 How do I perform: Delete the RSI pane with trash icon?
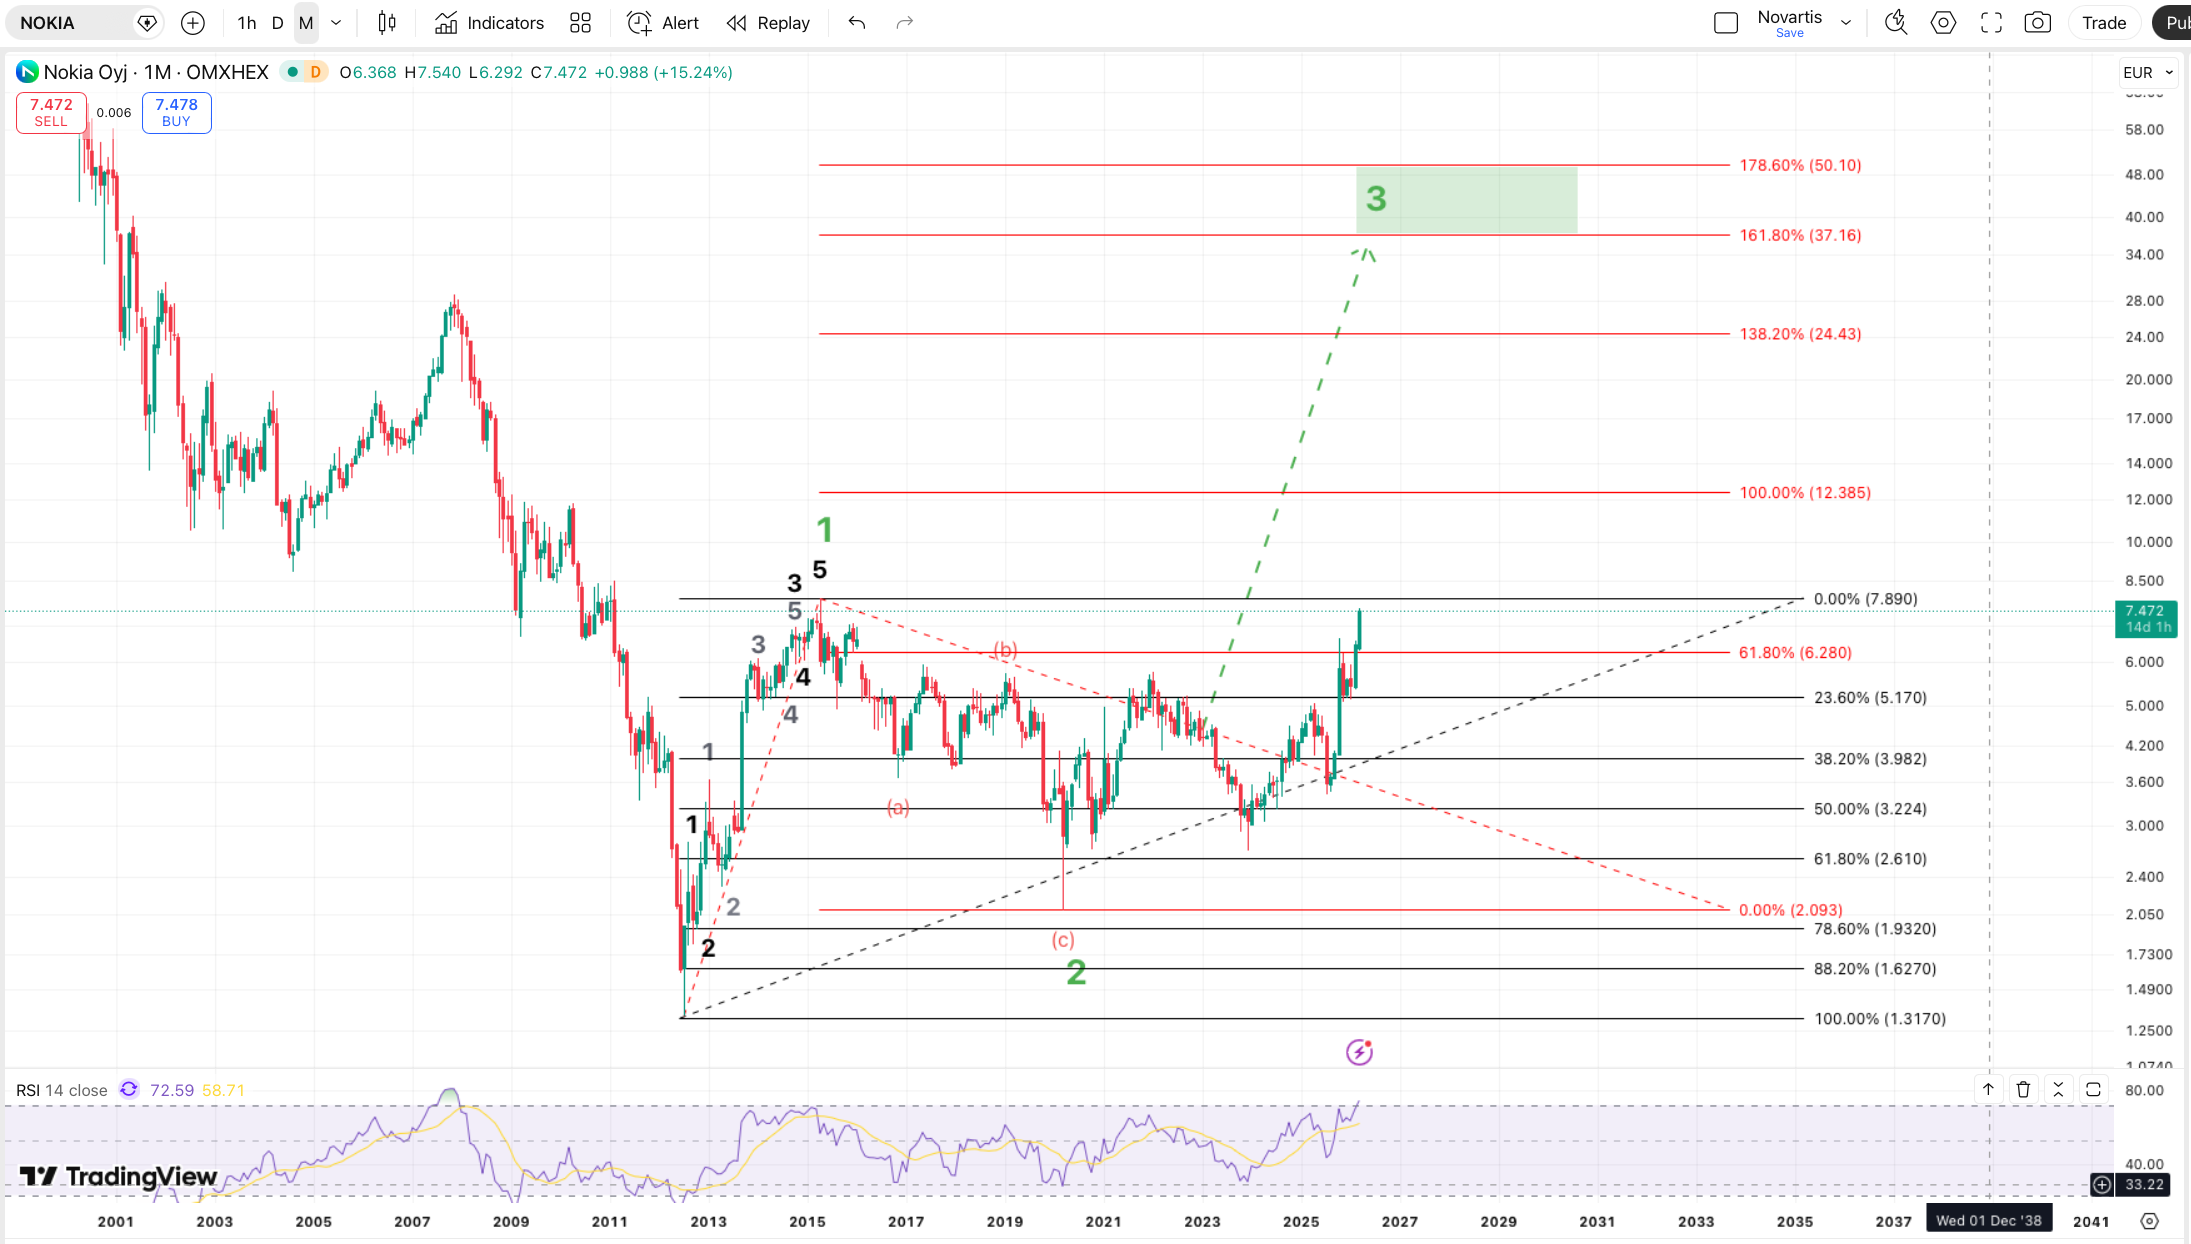[2023, 1090]
